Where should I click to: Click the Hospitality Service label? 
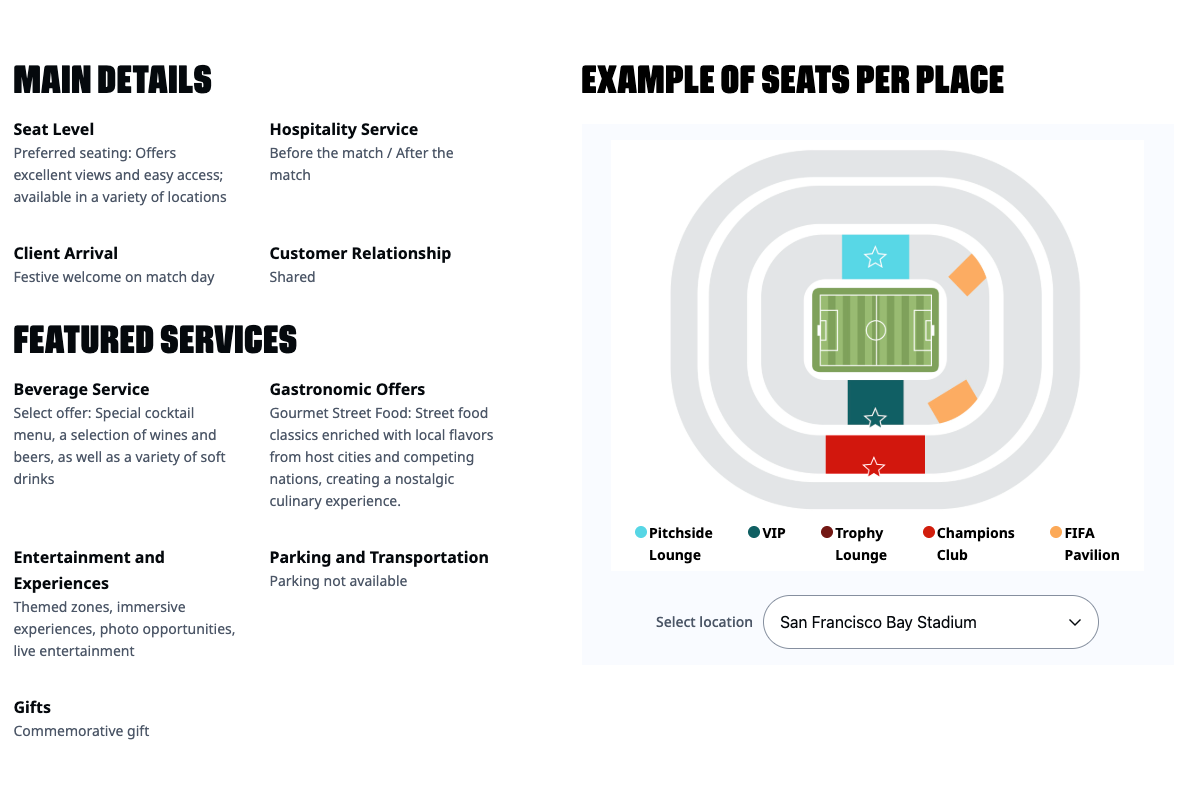[343, 129]
